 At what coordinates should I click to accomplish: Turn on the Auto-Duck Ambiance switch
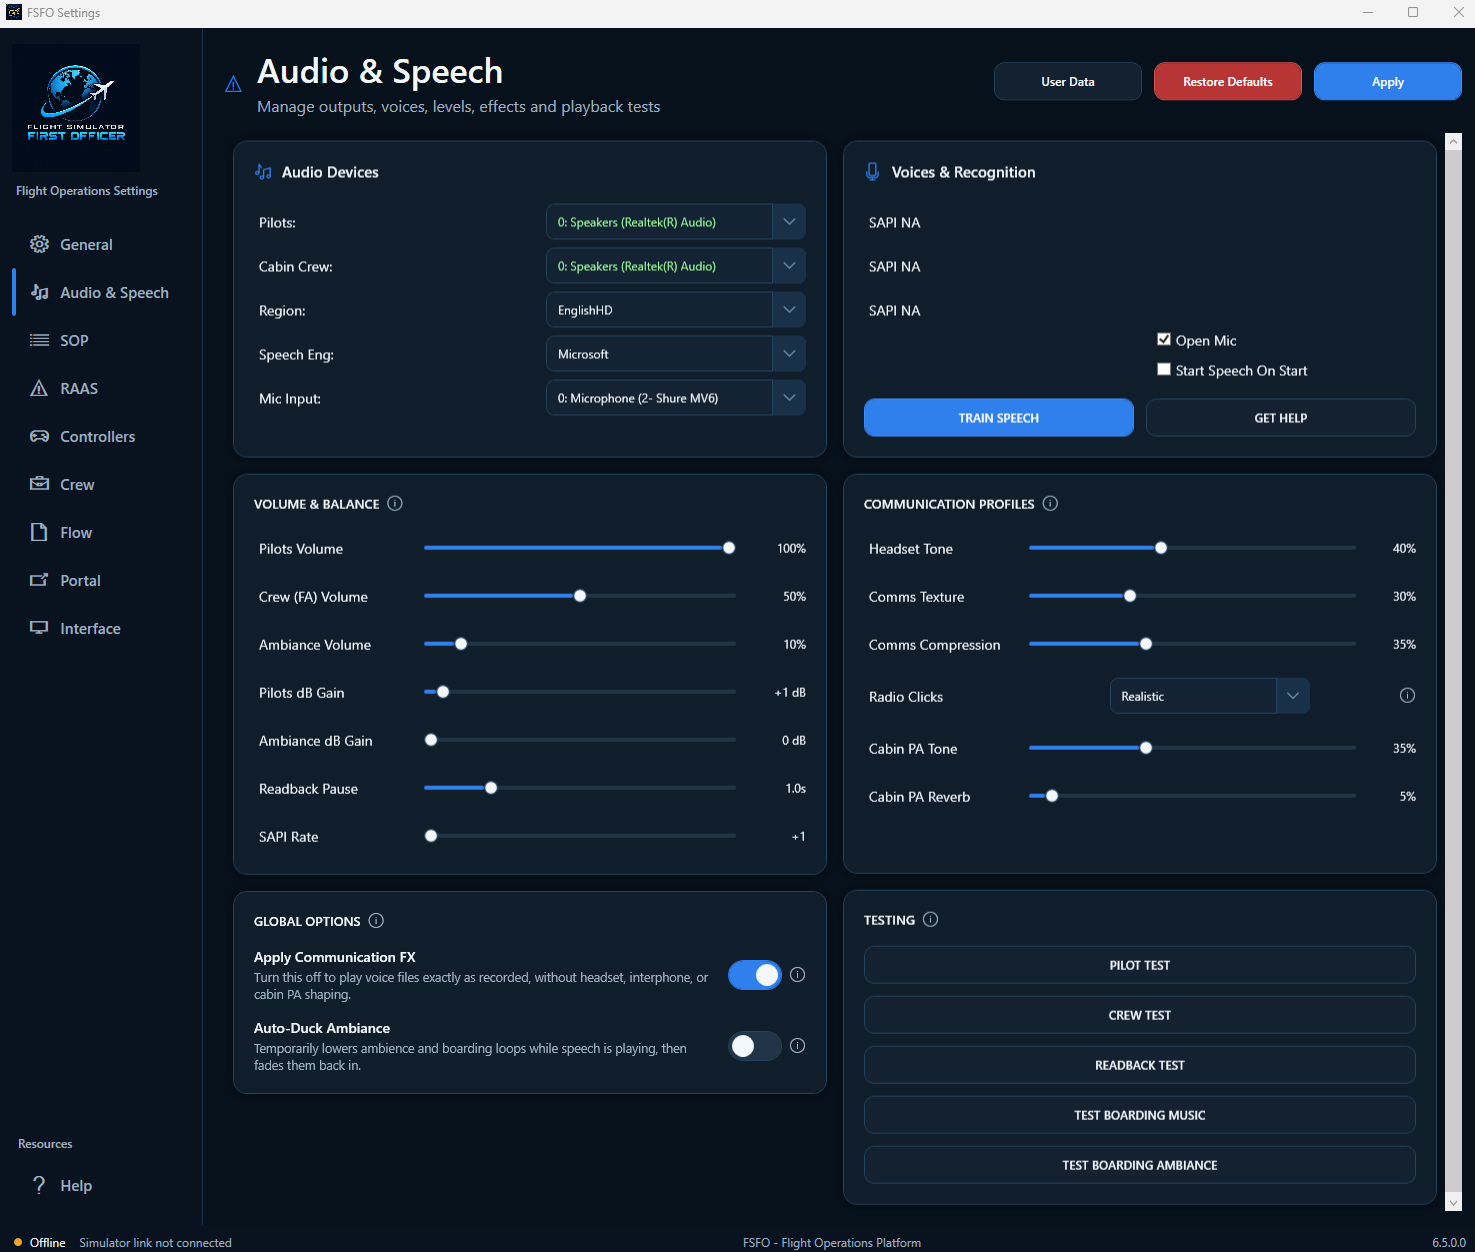point(755,1045)
